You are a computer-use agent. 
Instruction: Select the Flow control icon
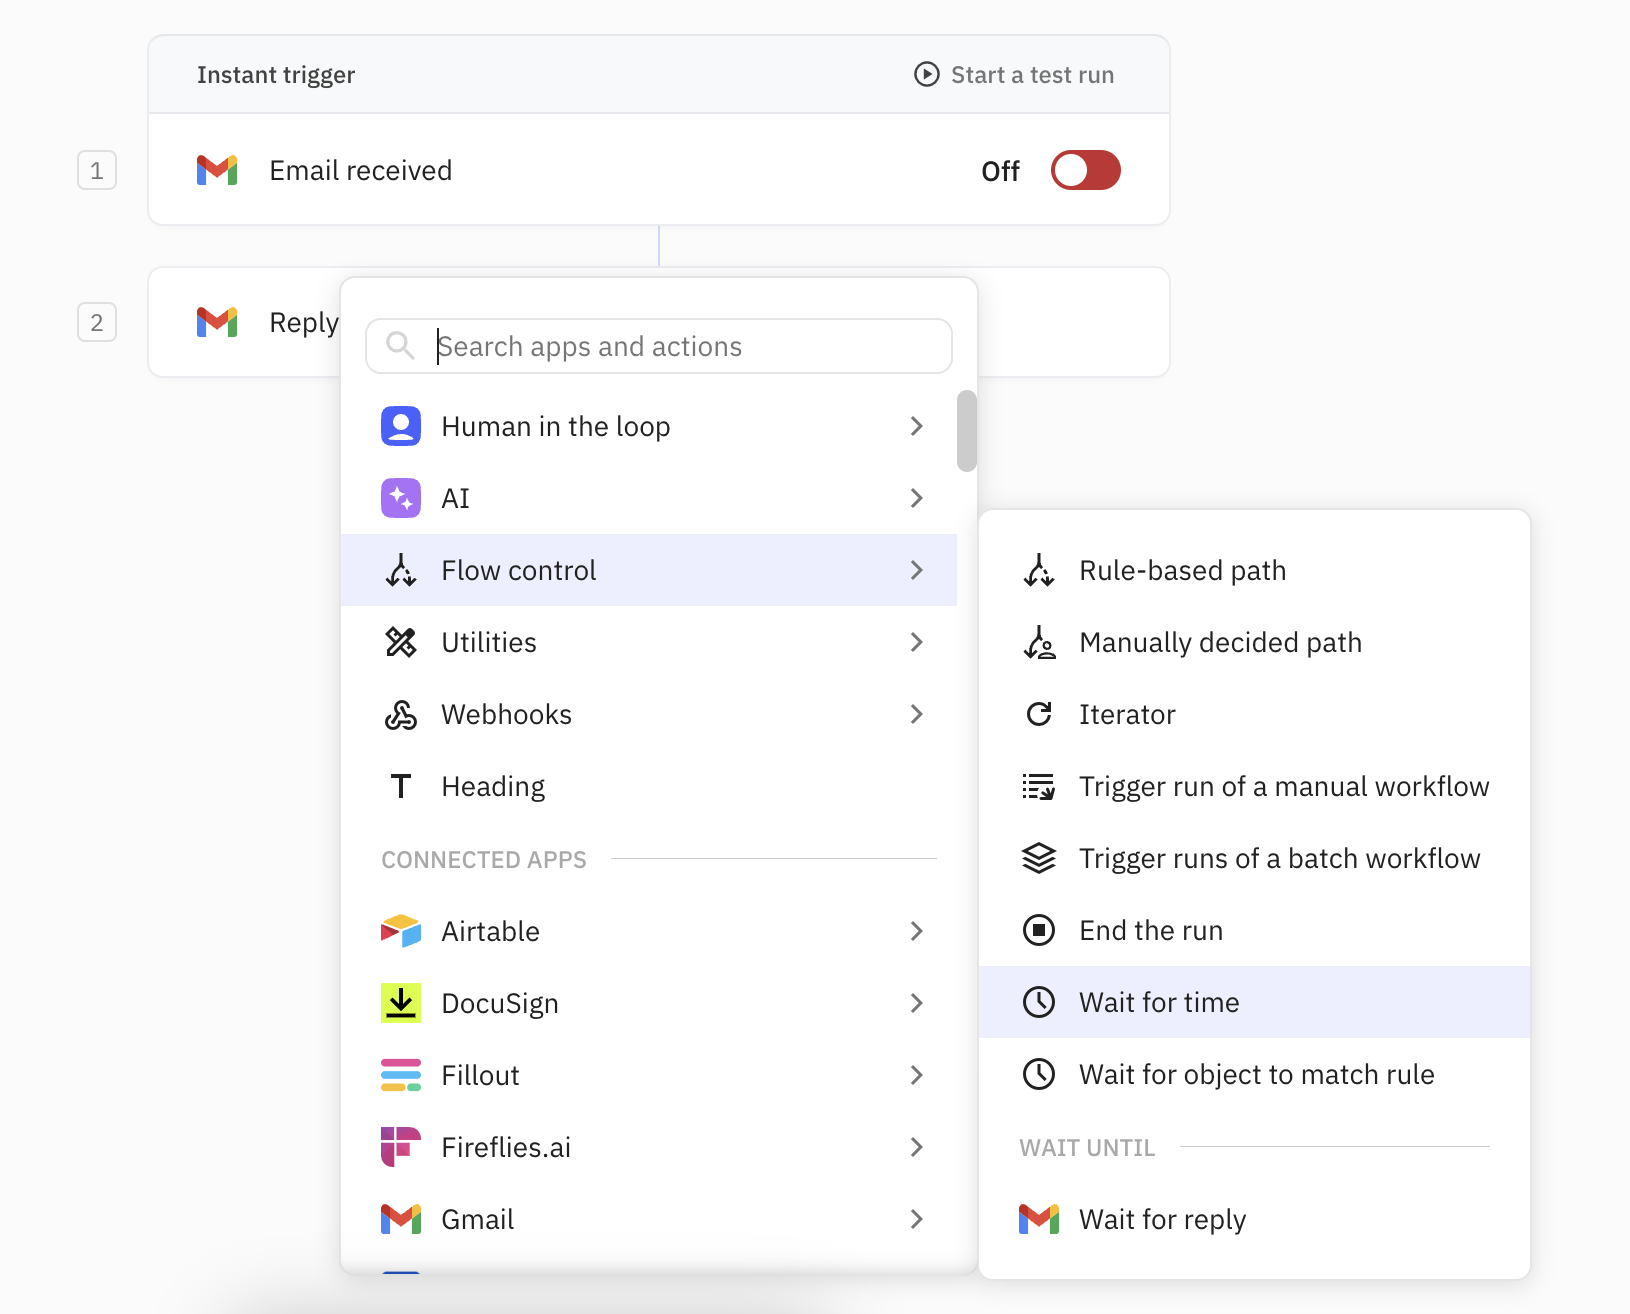point(401,570)
